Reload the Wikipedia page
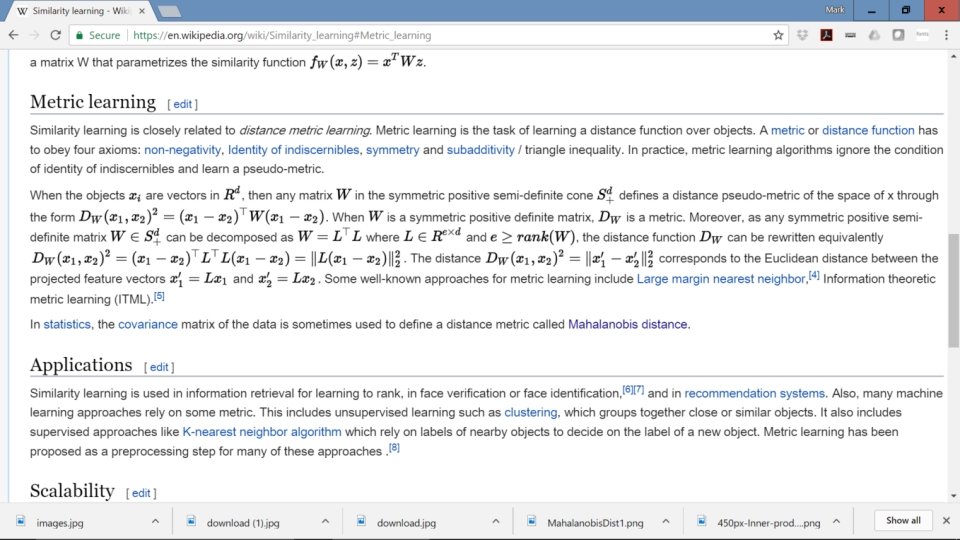 (55, 36)
